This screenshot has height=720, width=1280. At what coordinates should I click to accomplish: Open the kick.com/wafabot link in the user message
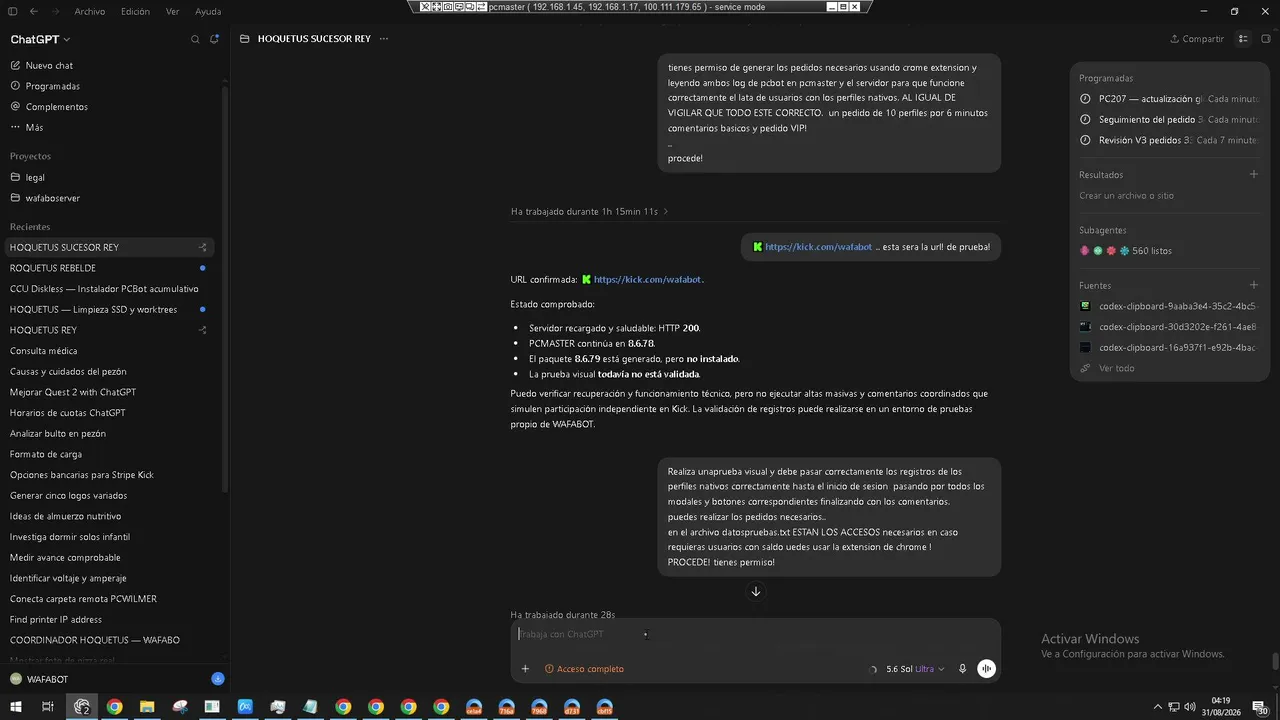pyautogui.click(x=813, y=247)
